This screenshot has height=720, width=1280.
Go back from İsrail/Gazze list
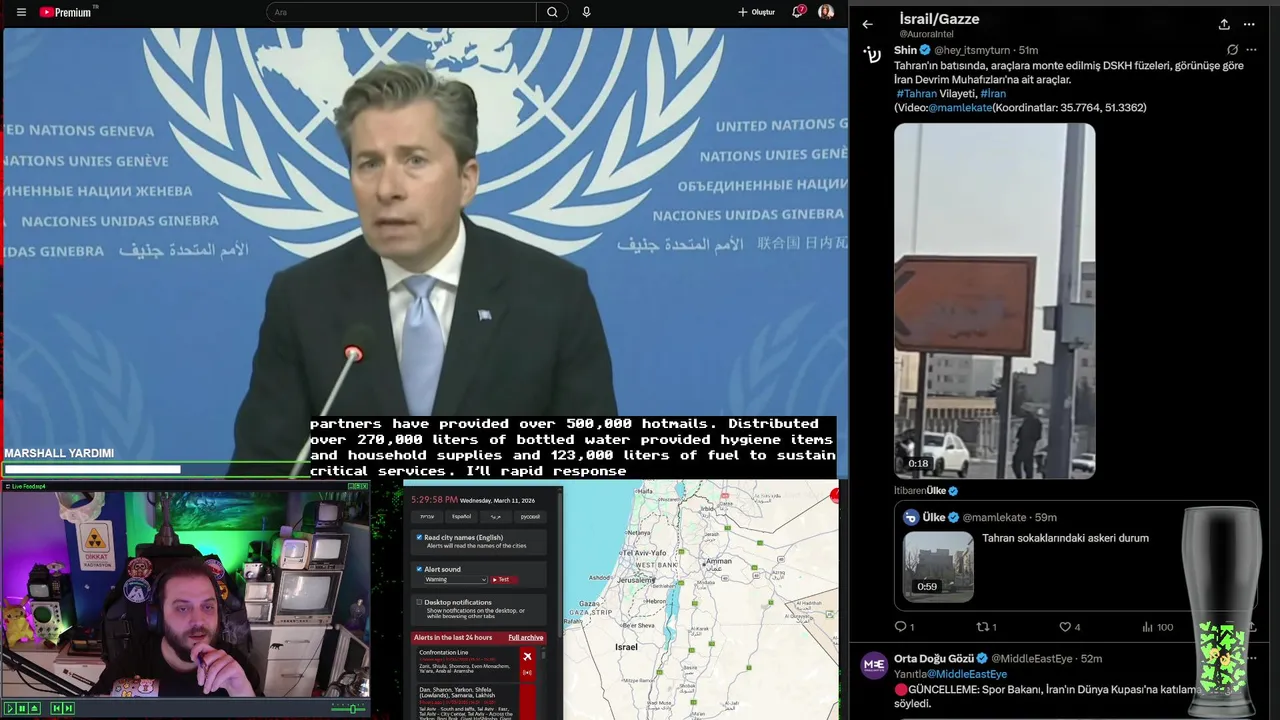(868, 24)
